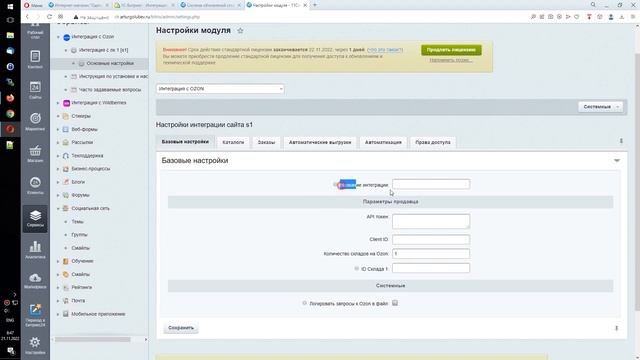
Task: Focus the Количество складов на Ozon field
Action: point(431,253)
